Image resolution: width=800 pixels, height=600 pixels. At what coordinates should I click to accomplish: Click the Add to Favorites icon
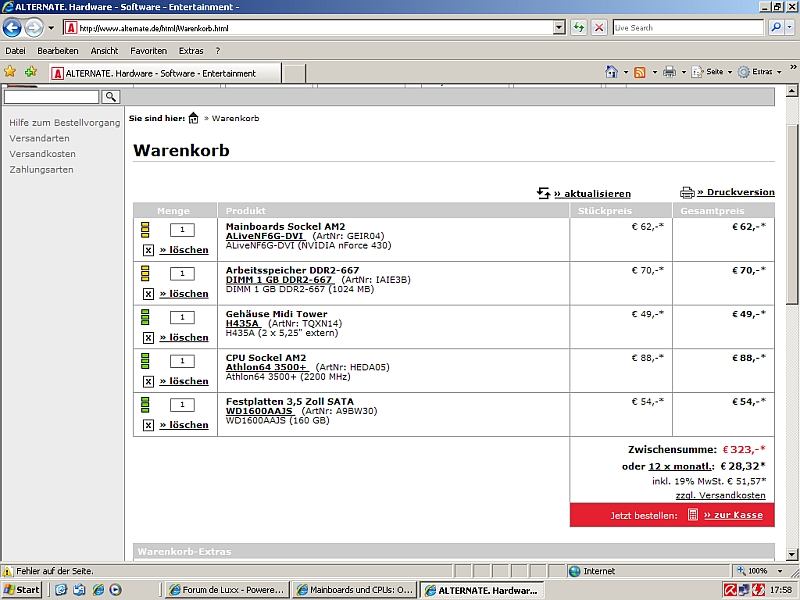pos(31,72)
